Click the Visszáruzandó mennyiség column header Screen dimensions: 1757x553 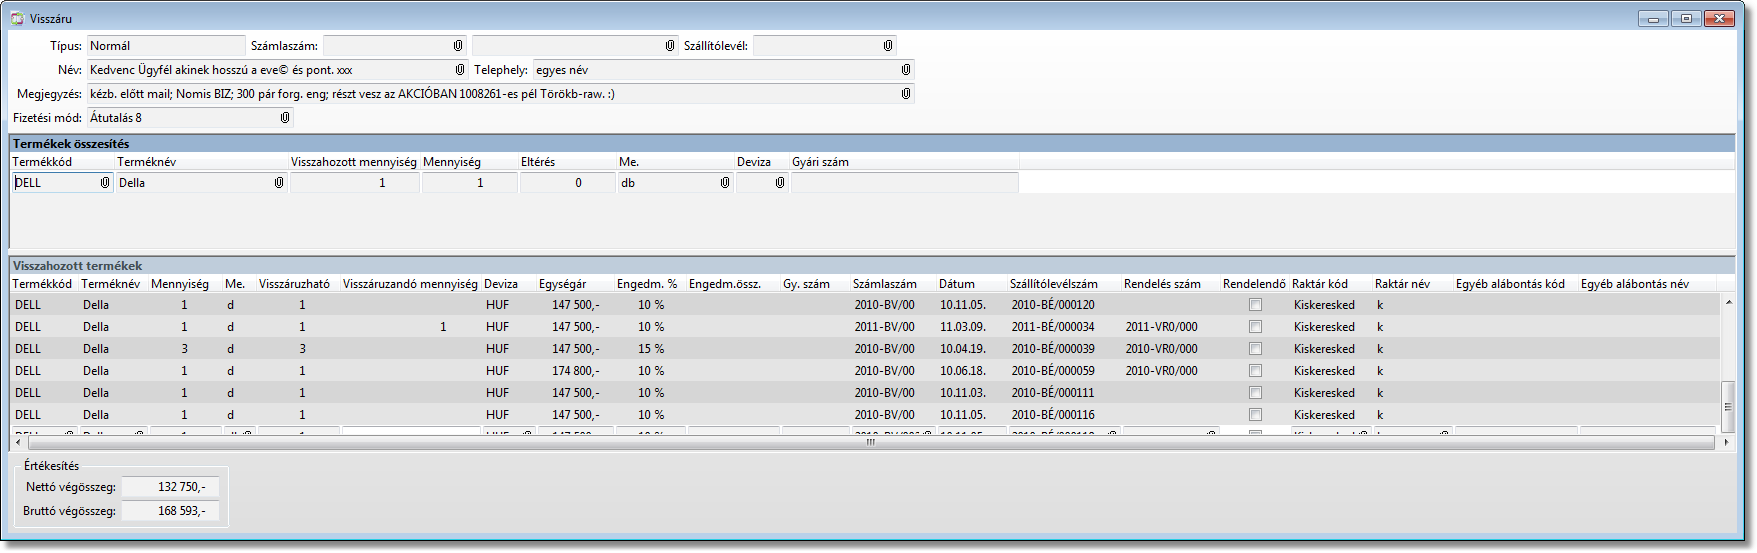(410, 284)
